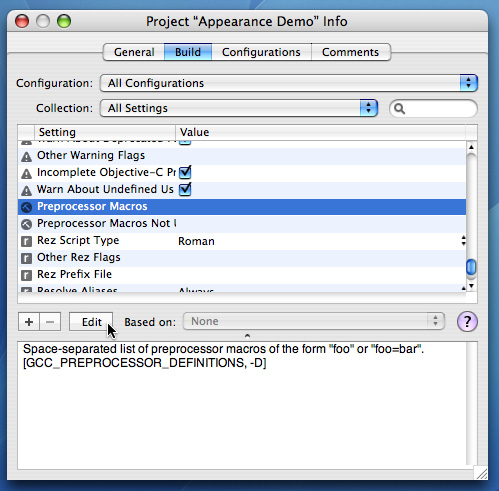The width and height of the screenshot is (499, 491).
Task: Open the Rez Script Type Roman value popup
Action: 321,241
